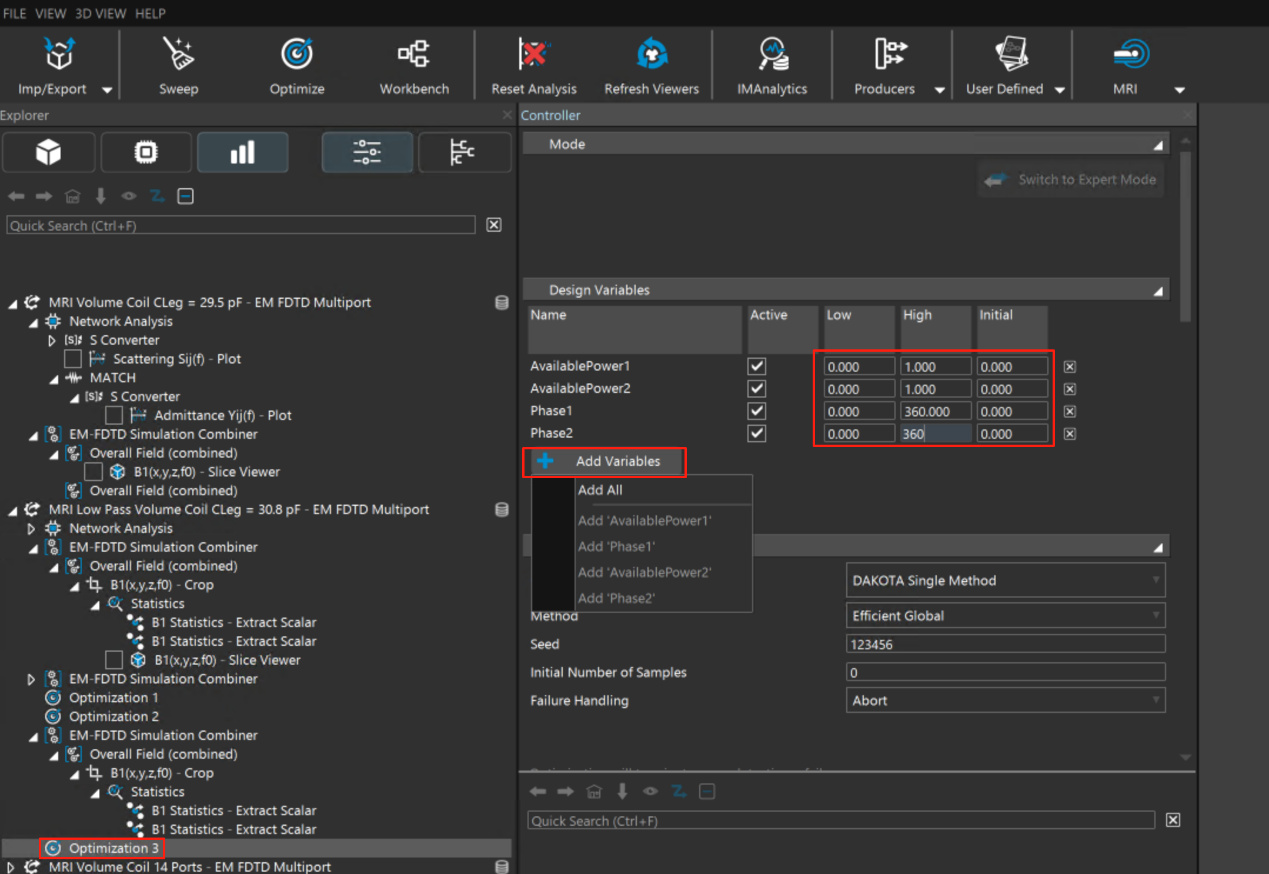
Task: Open IMAnalytics from the toolbar
Action: pyautogui.click(x=772, y=66)
